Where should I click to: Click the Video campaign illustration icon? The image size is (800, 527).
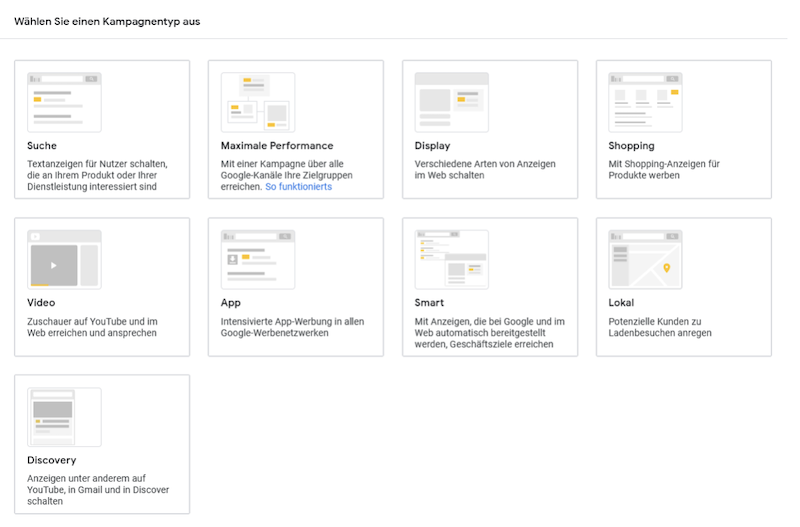point(64,260)
